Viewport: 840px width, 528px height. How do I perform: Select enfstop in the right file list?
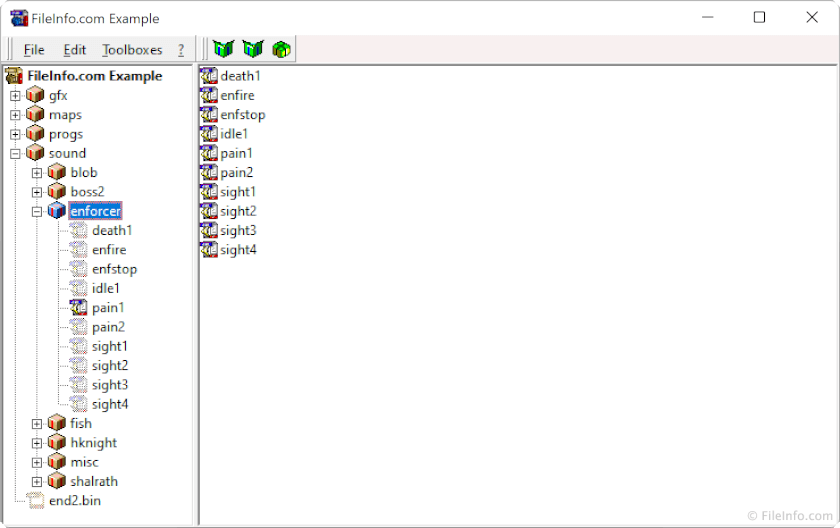point(242,115)
